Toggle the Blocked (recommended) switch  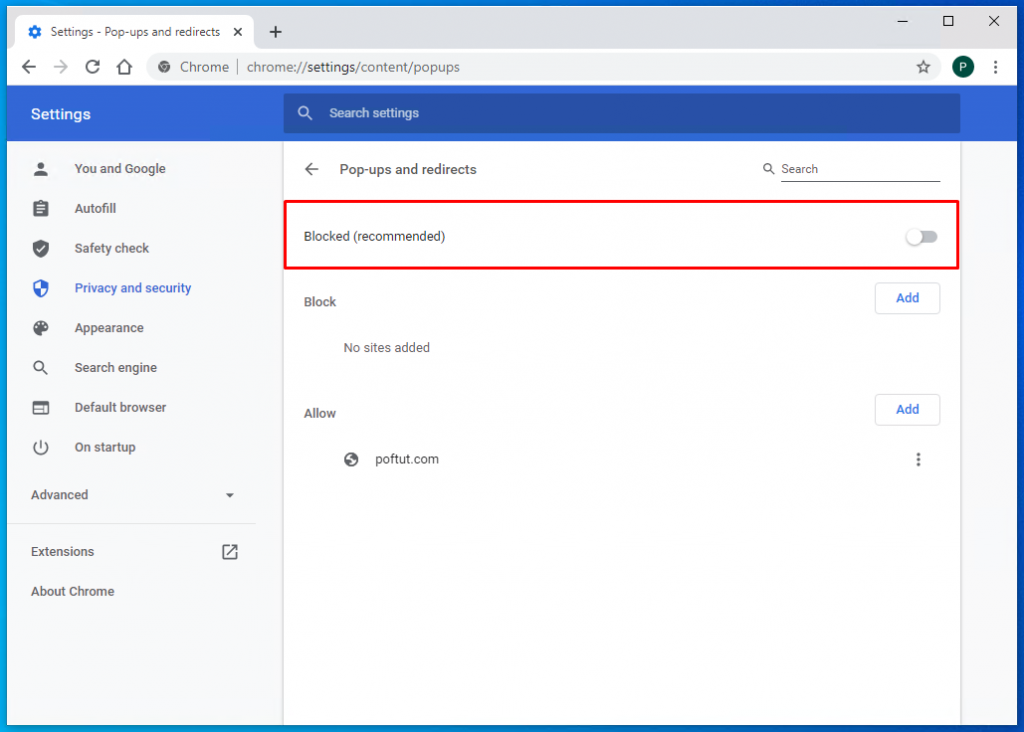click(921, 237)
